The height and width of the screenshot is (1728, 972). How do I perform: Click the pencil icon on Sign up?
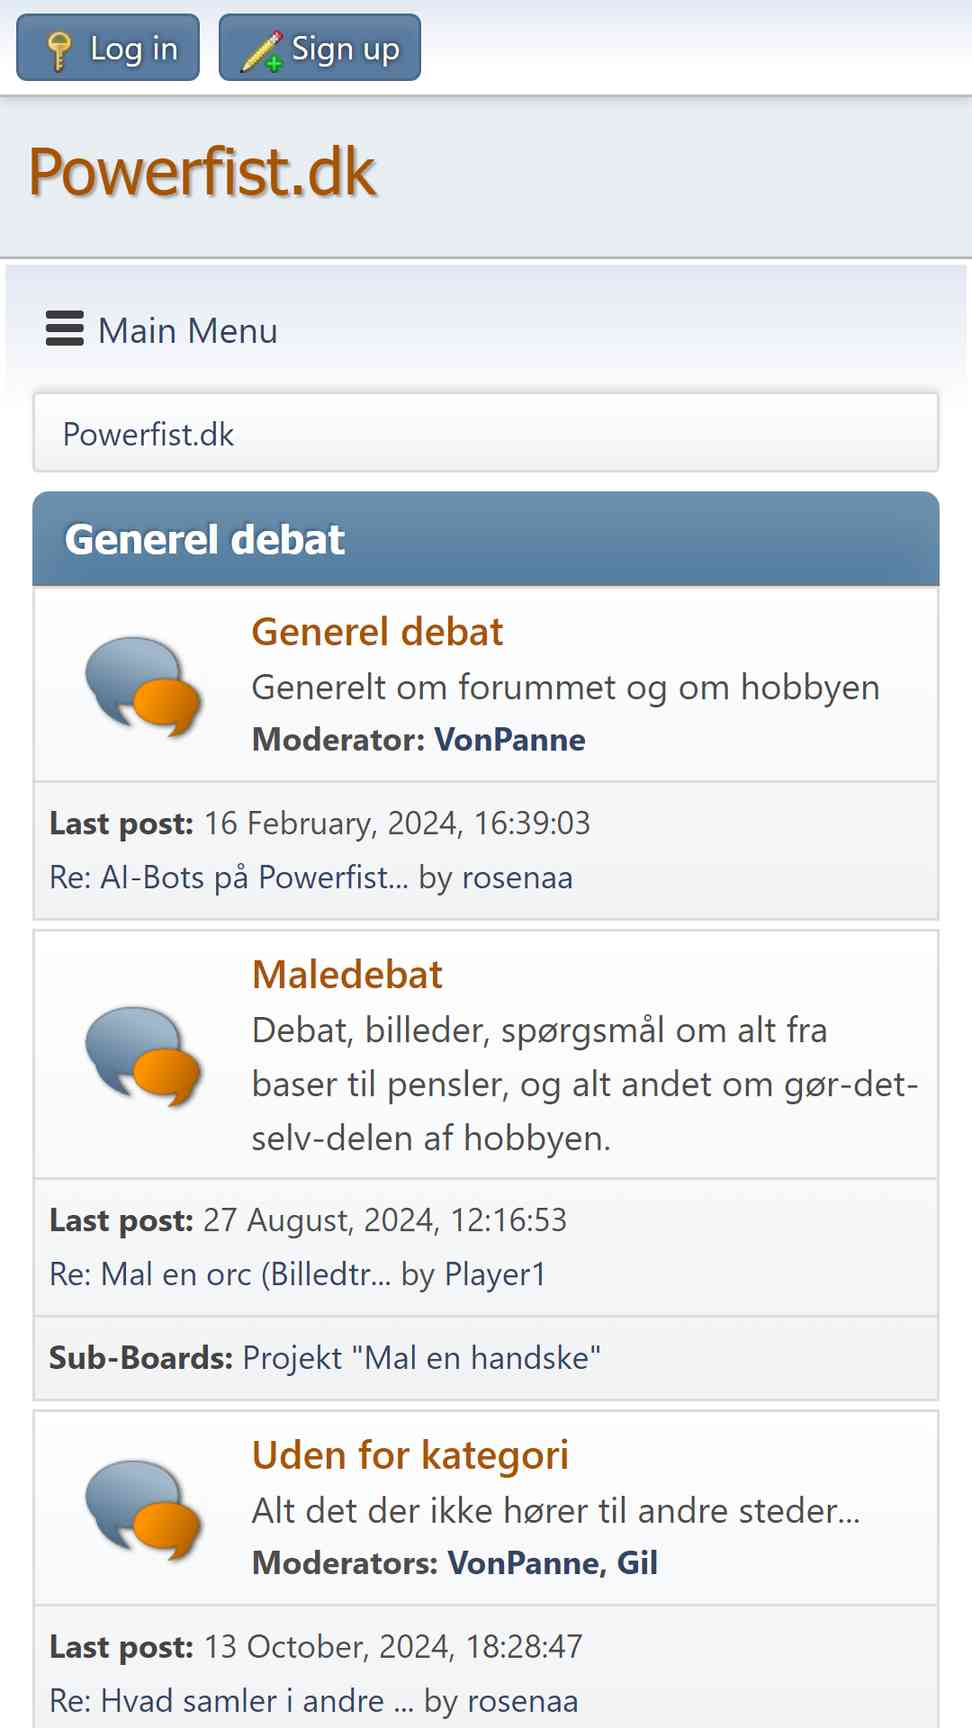pos(262,50)
